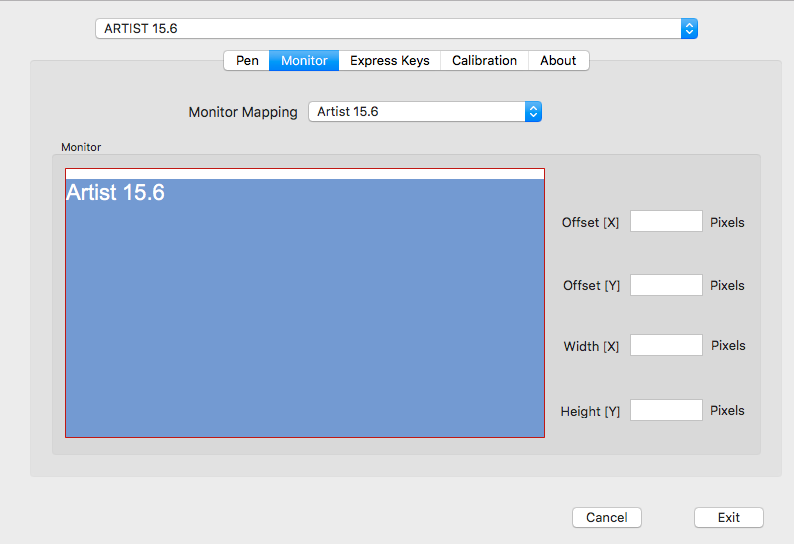This screenshot has width=794, height=544.
Task: Click the Monitor group heading text
Action: point(81,147)
